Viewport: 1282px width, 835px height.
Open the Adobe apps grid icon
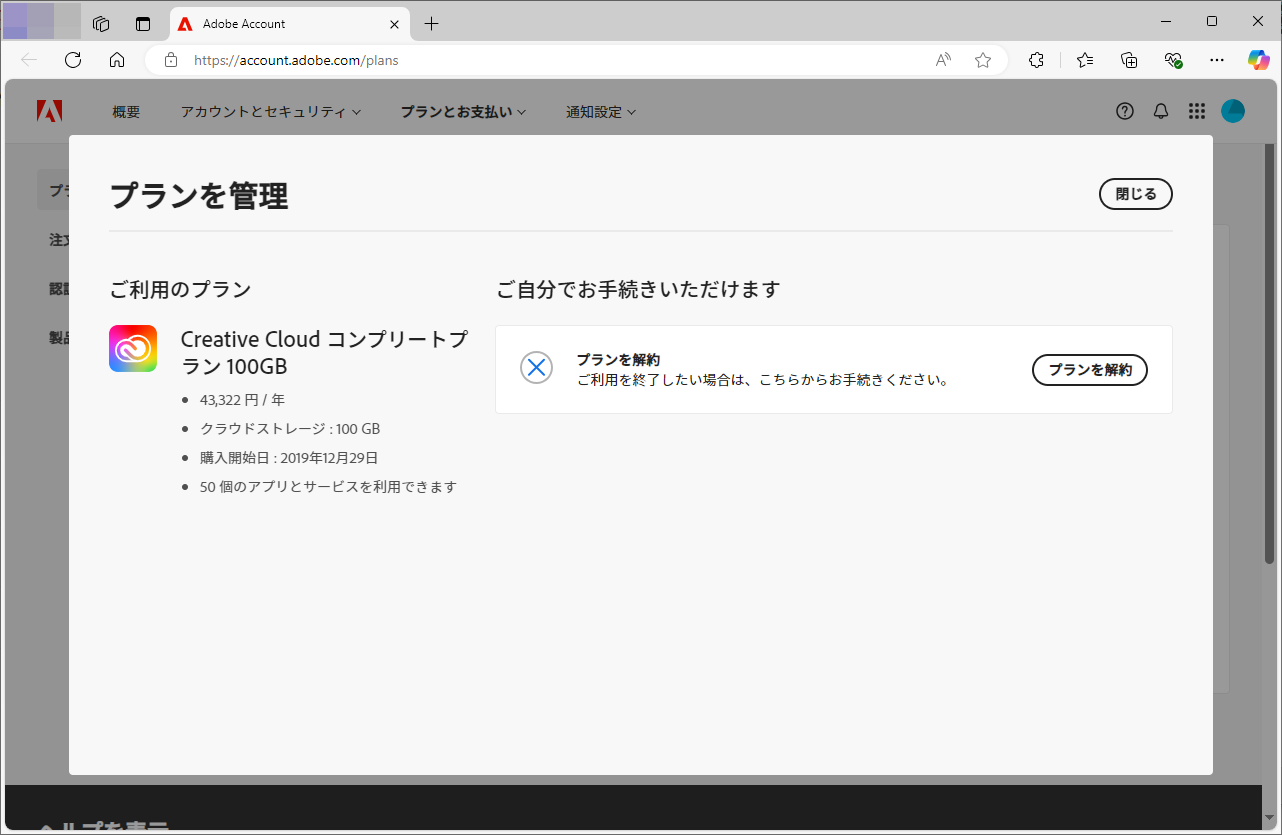coord(1197,111)
